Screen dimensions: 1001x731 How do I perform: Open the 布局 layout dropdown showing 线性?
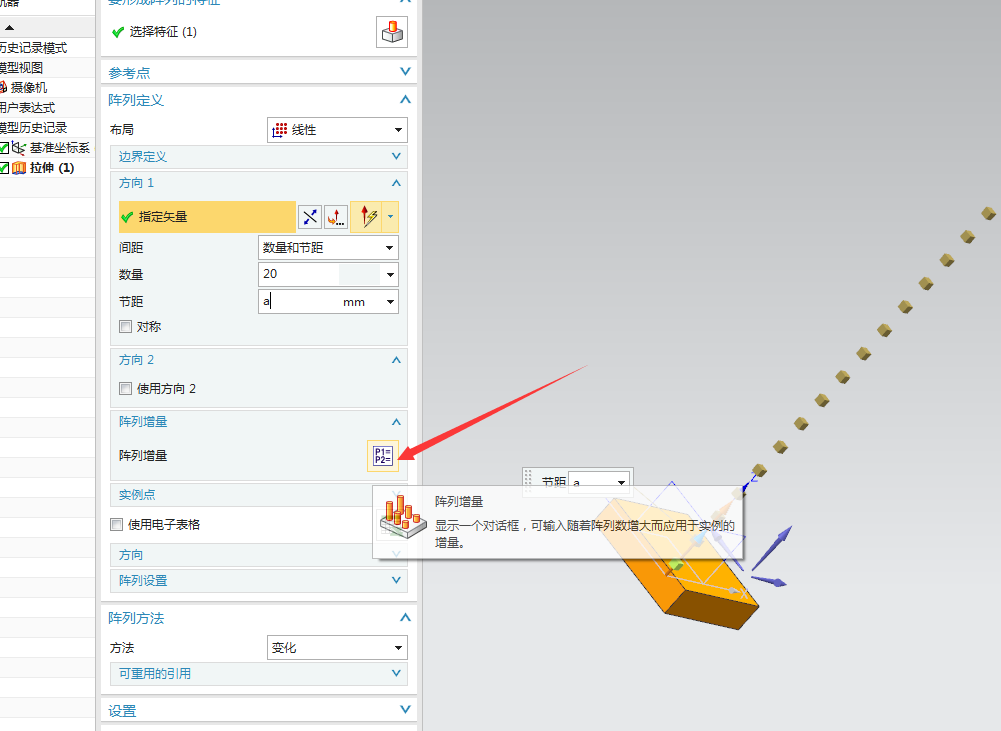coord(337,130)
